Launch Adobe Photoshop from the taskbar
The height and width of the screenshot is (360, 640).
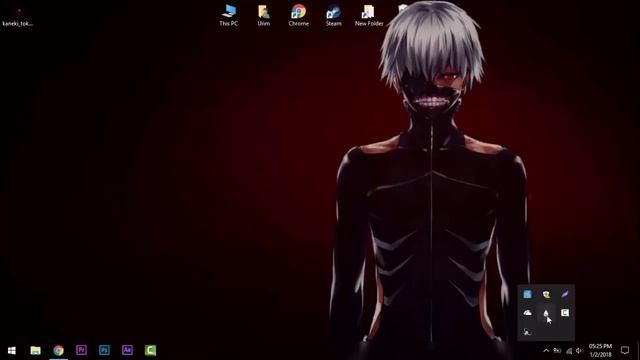pyautogui.click(x=104, y=350)
